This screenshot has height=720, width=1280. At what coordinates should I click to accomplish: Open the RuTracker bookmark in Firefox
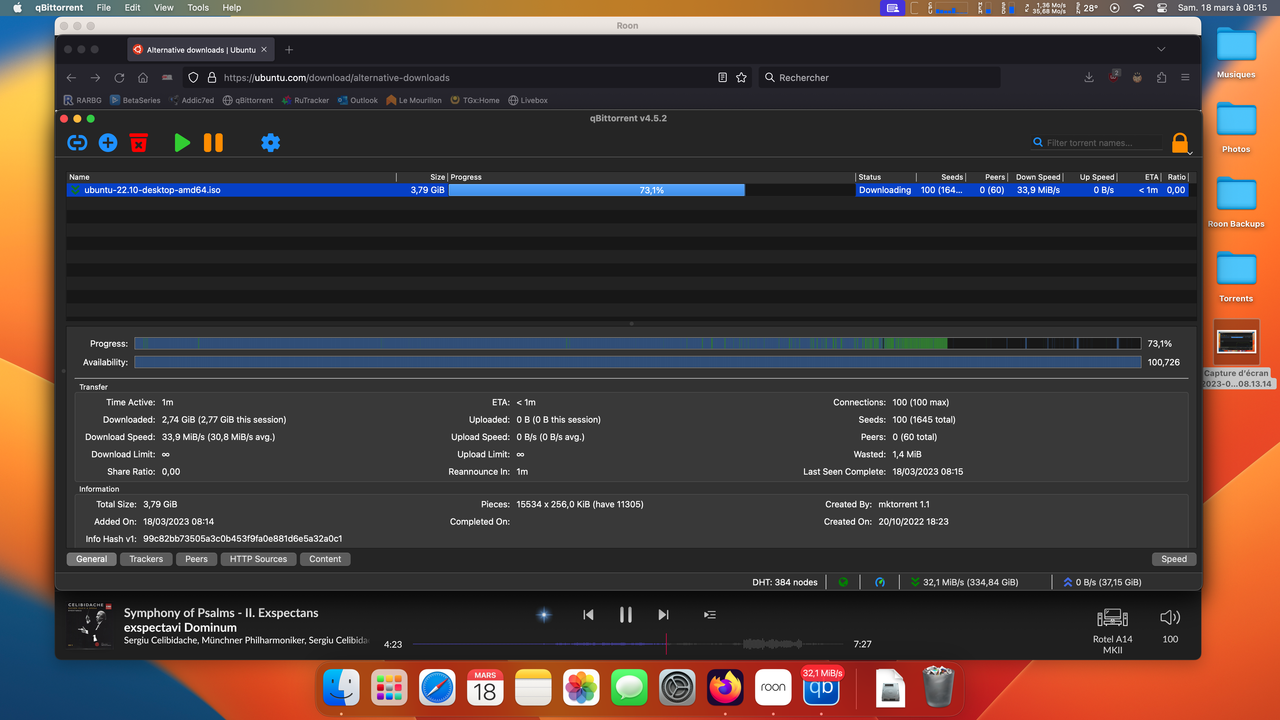point(305,100)
